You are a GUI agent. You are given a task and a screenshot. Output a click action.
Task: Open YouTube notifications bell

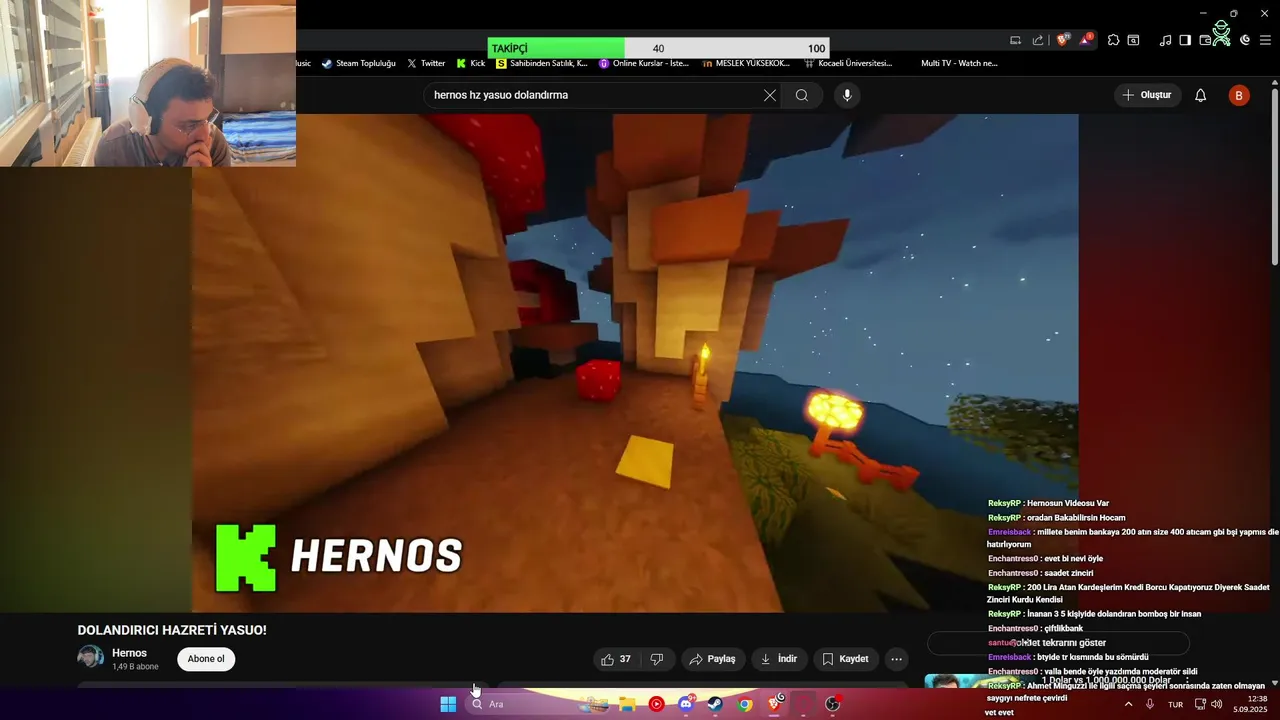pos(1201,95)
